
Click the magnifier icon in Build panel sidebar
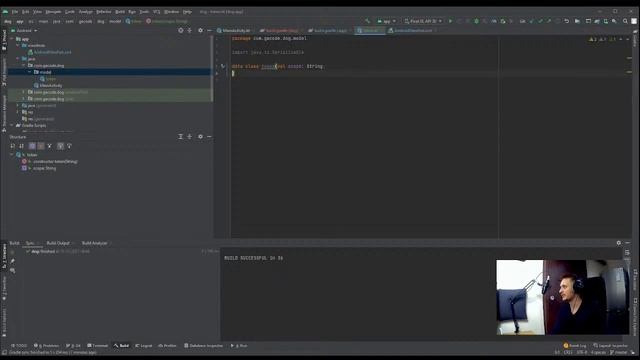(13, 270)
